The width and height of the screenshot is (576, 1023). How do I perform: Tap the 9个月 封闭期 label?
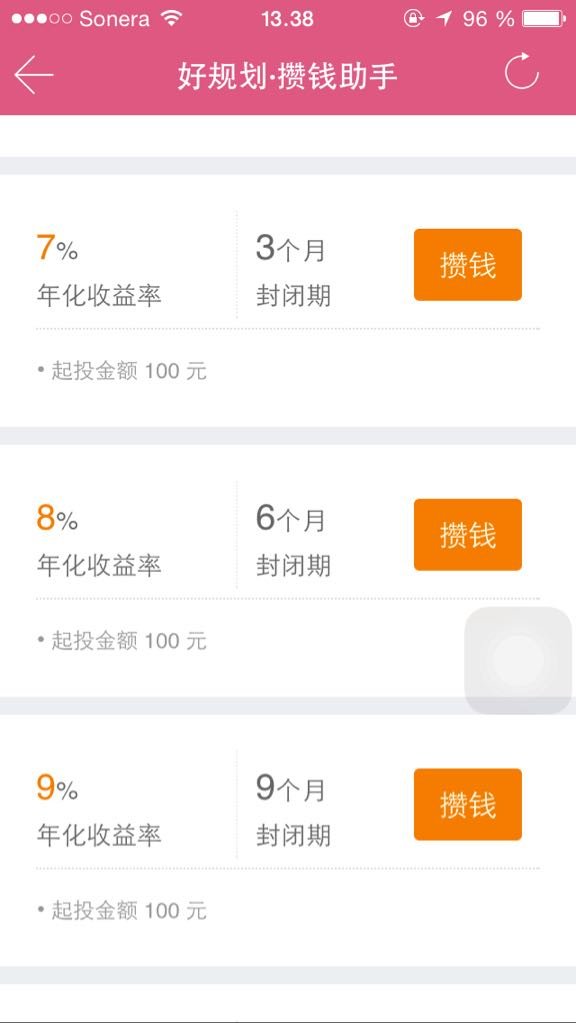(x=293, y=811)
